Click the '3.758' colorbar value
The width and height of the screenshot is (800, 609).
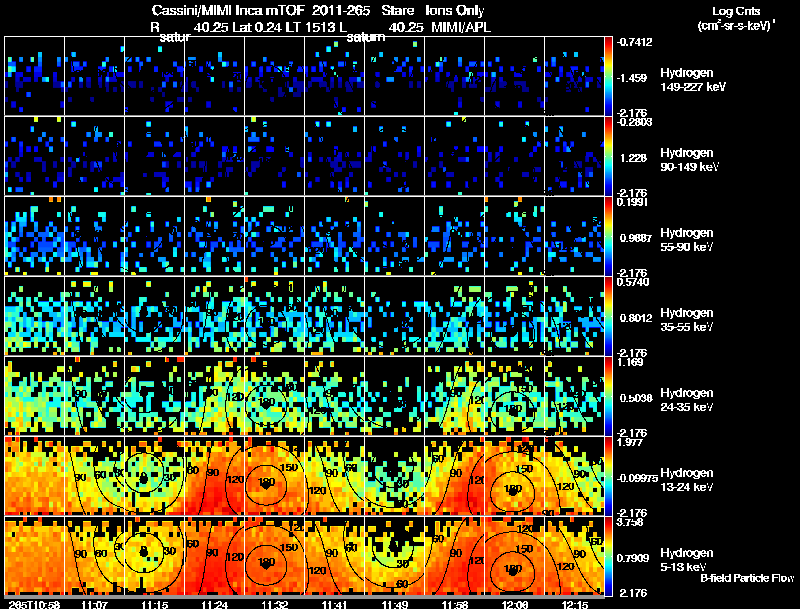pyautogui.click(x=631, y=522)
